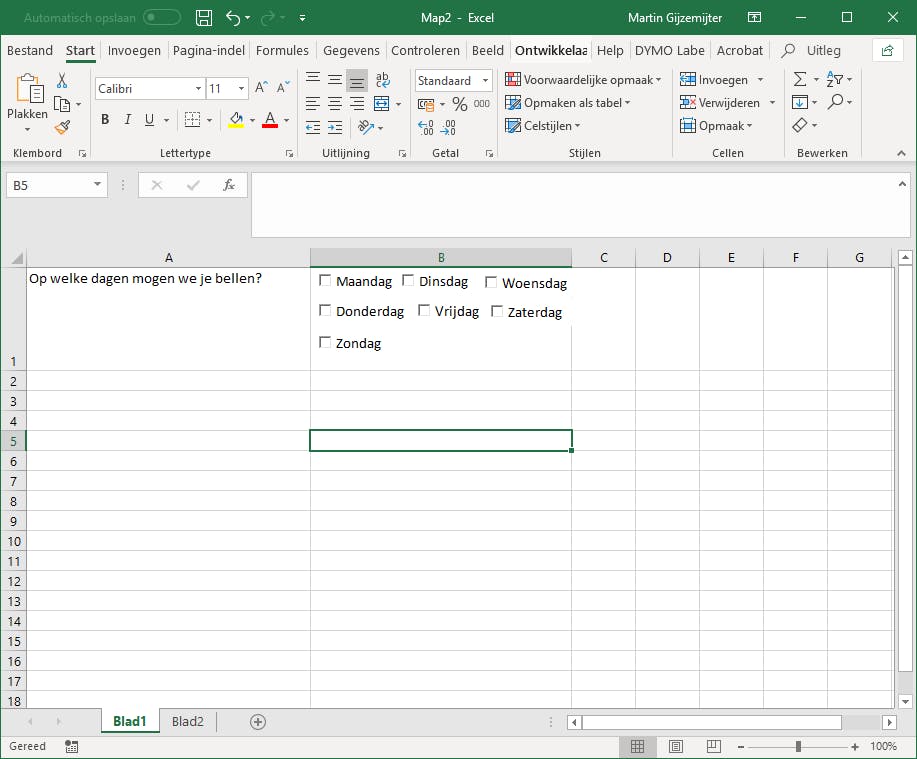This screenshot has width=917, height=759.
Task: Click the Name Box showing B5
Action: point(48,185)
